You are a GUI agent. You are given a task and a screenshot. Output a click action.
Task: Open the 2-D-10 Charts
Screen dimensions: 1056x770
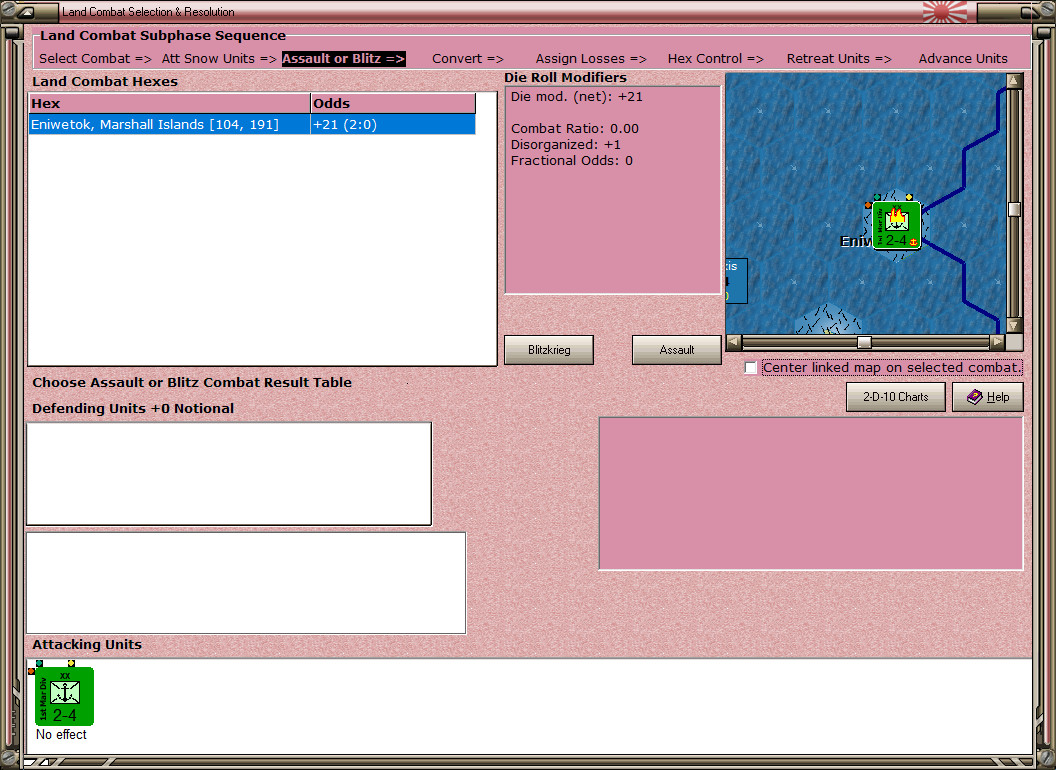click(x=895, y=397)
